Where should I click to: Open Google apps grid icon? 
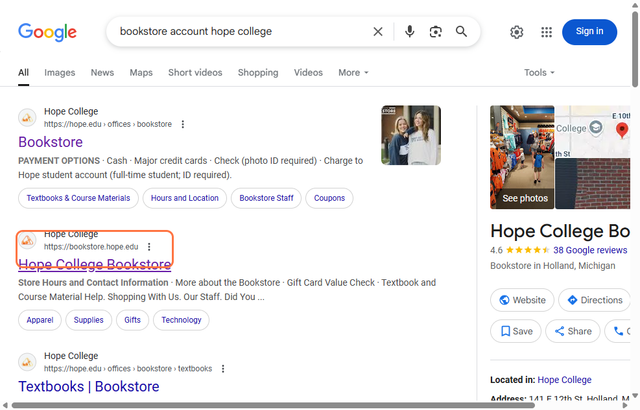click(546, 32)
